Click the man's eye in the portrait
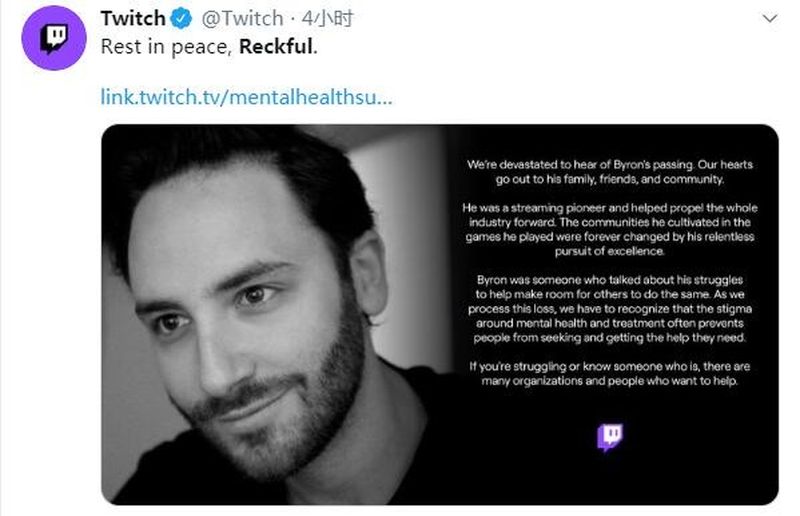The width and height of the screenshot is (800, 516). (254, 294)
